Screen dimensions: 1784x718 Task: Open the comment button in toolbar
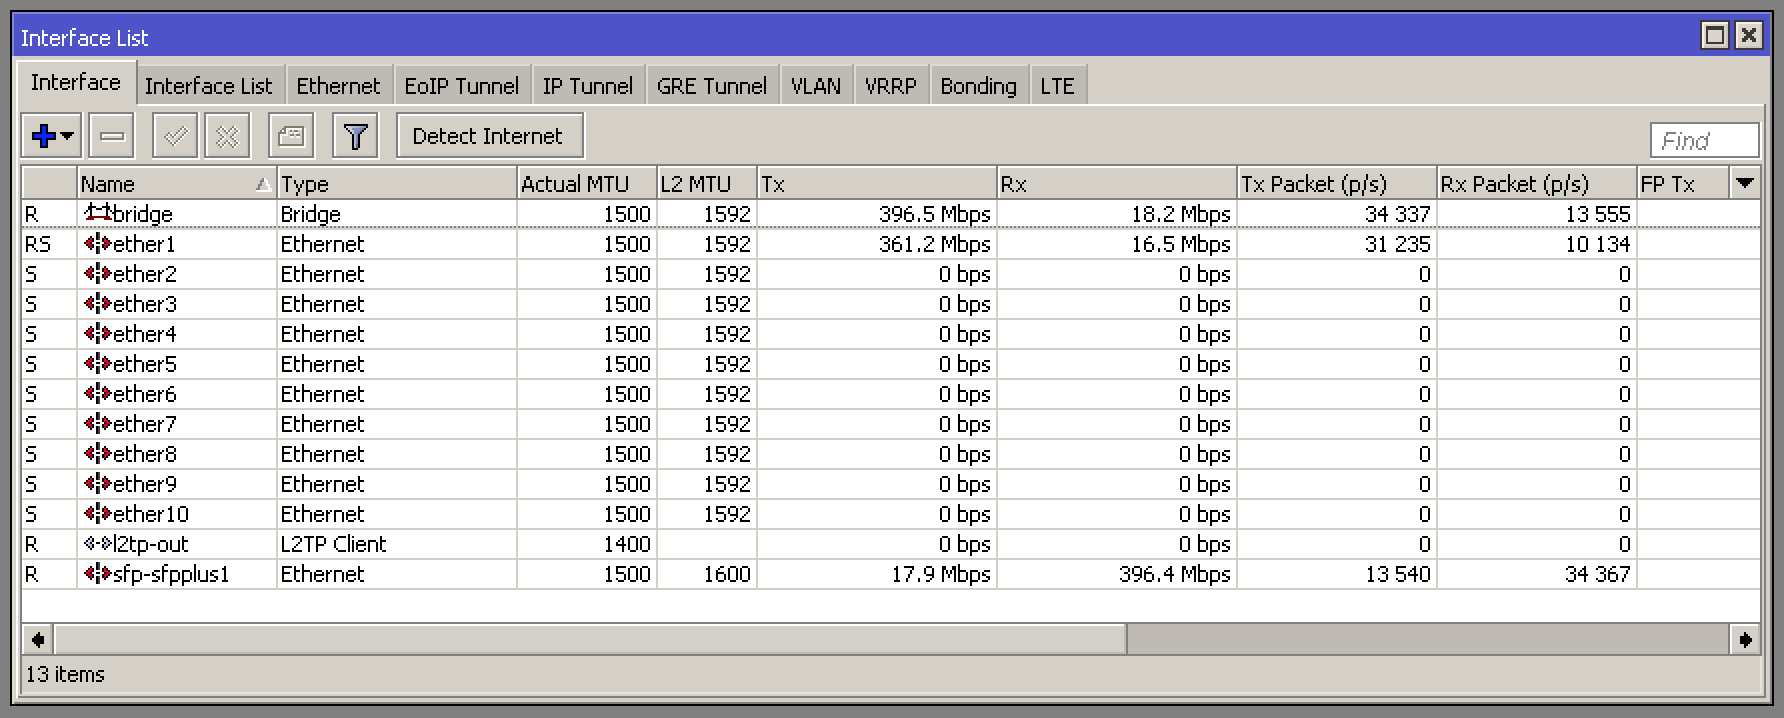(x=291, y=136)
